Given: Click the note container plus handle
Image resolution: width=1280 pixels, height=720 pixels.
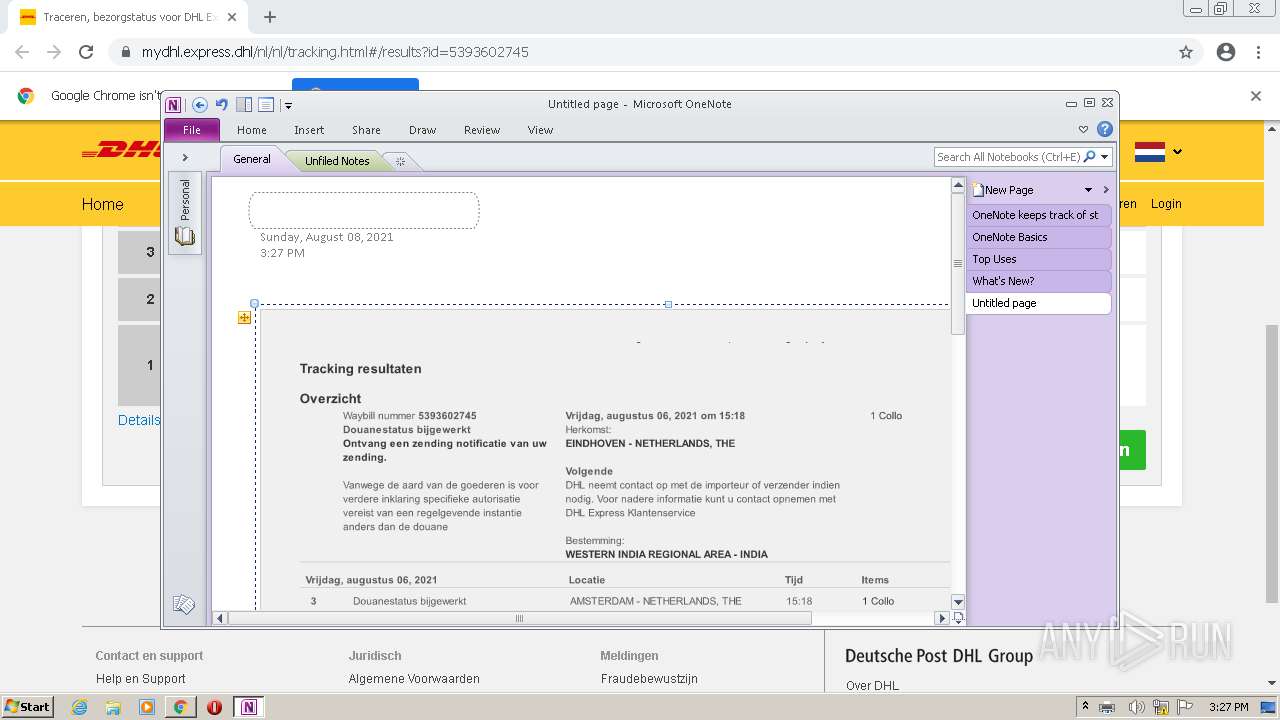Looking at the screenshot, I should [244, 318].
